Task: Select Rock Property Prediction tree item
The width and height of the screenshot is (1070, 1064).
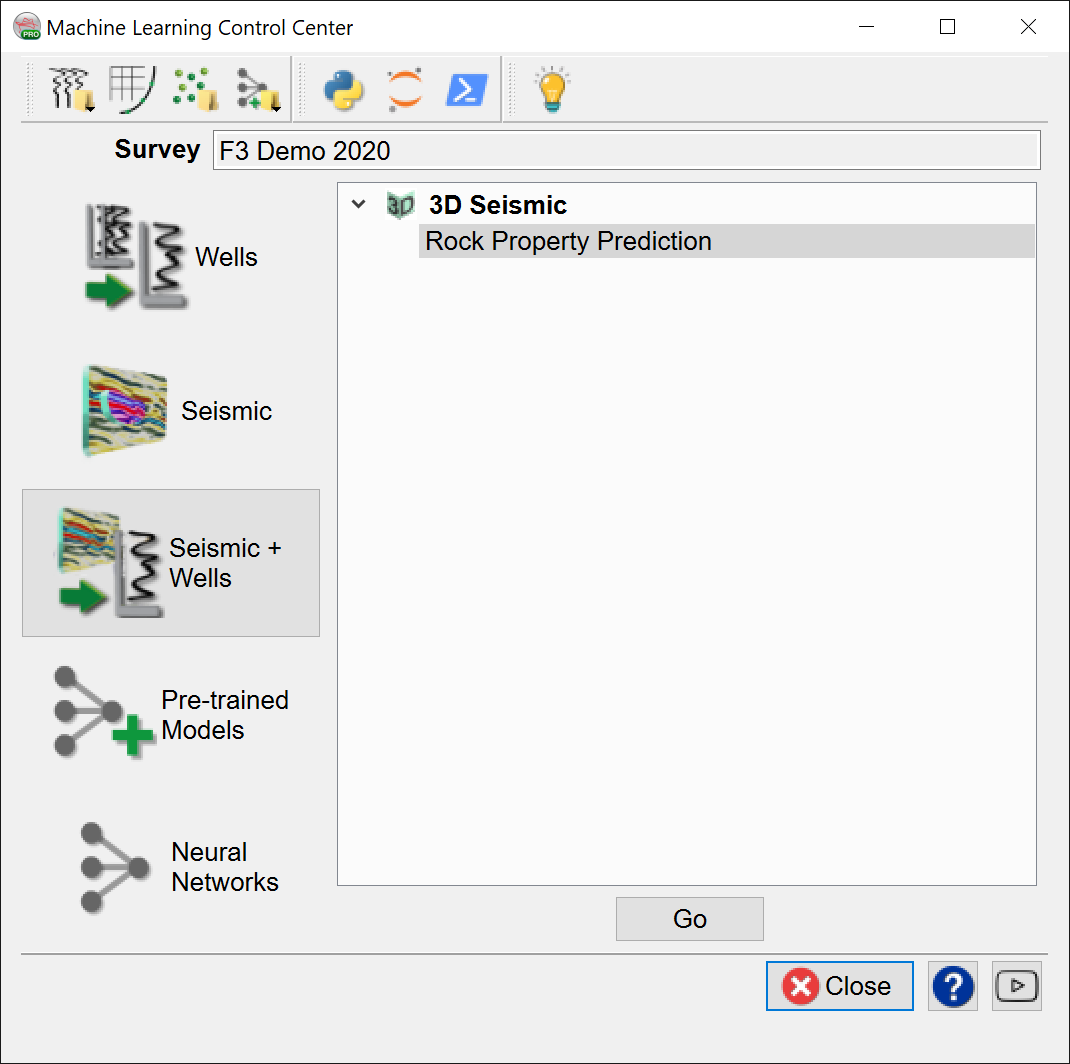Action: pyautogui.click(x=568, y=242)
